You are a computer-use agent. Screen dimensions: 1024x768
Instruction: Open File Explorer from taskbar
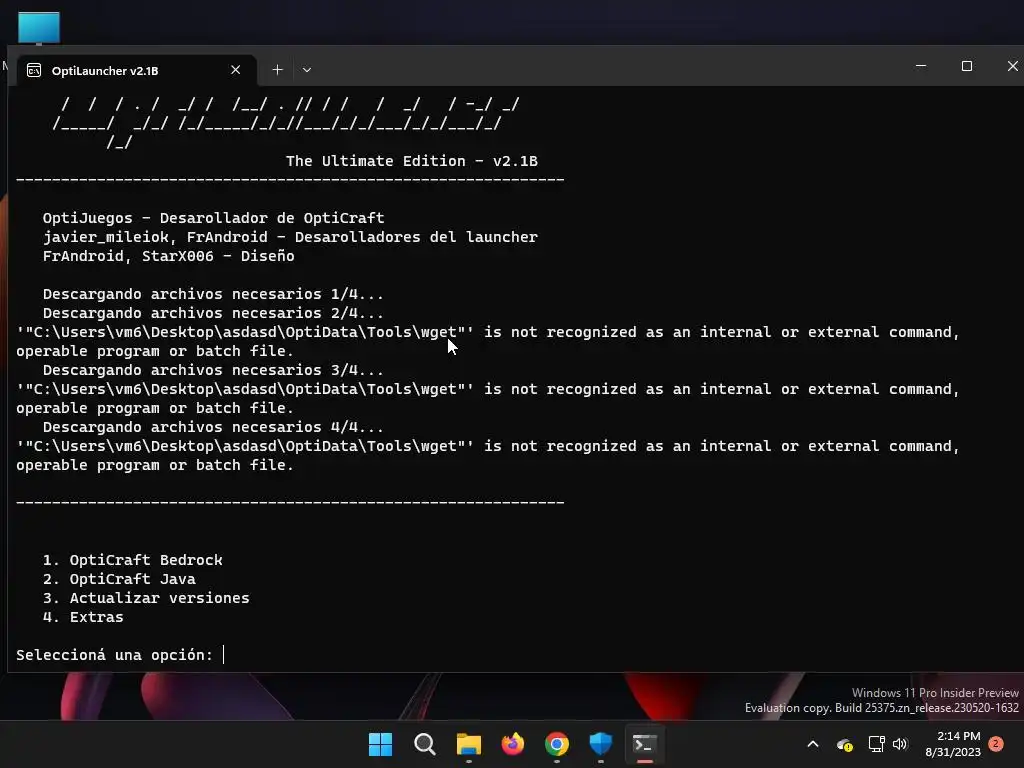coord(468,744)
